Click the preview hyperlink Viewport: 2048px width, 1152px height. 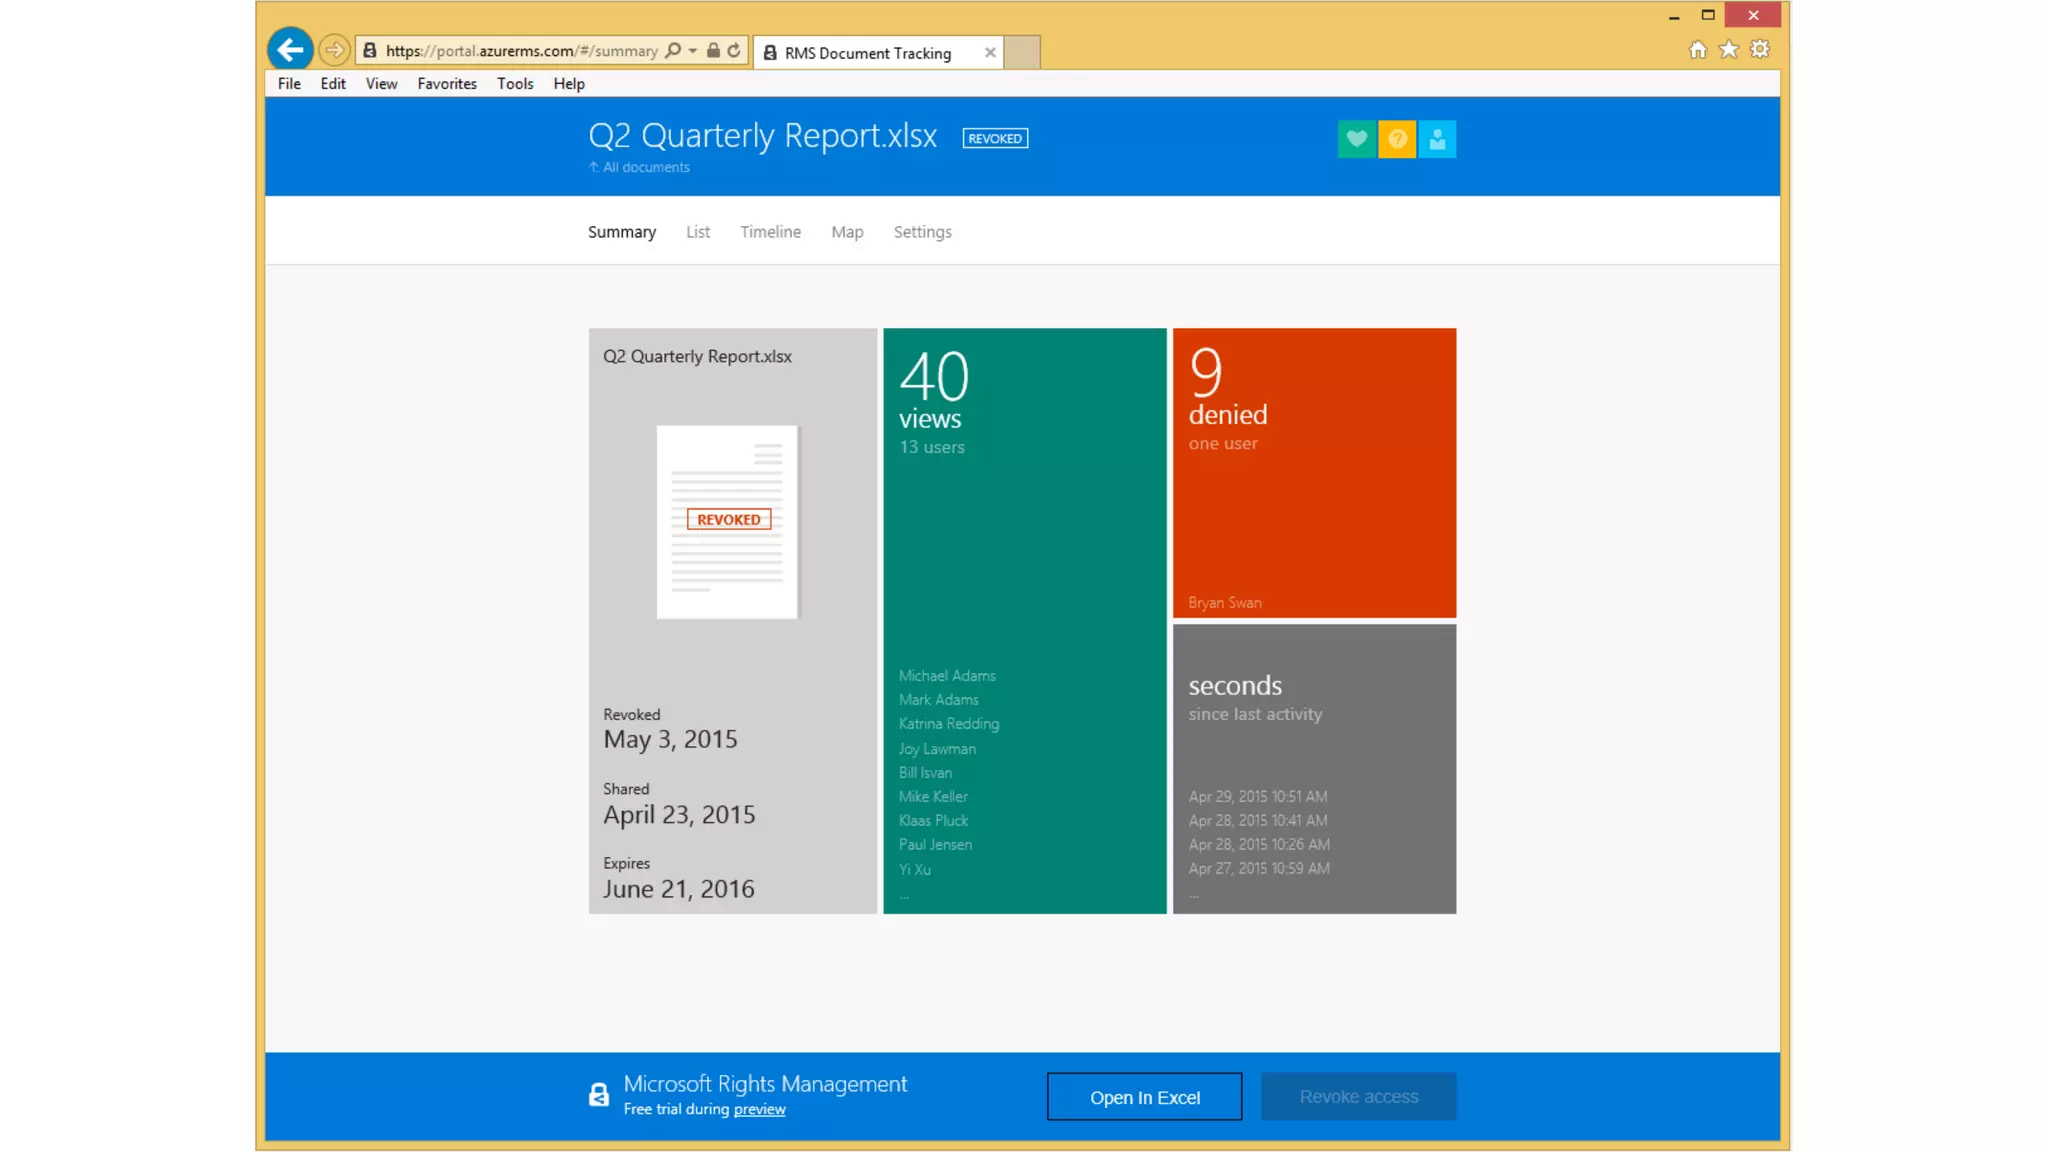(759, 1110)
